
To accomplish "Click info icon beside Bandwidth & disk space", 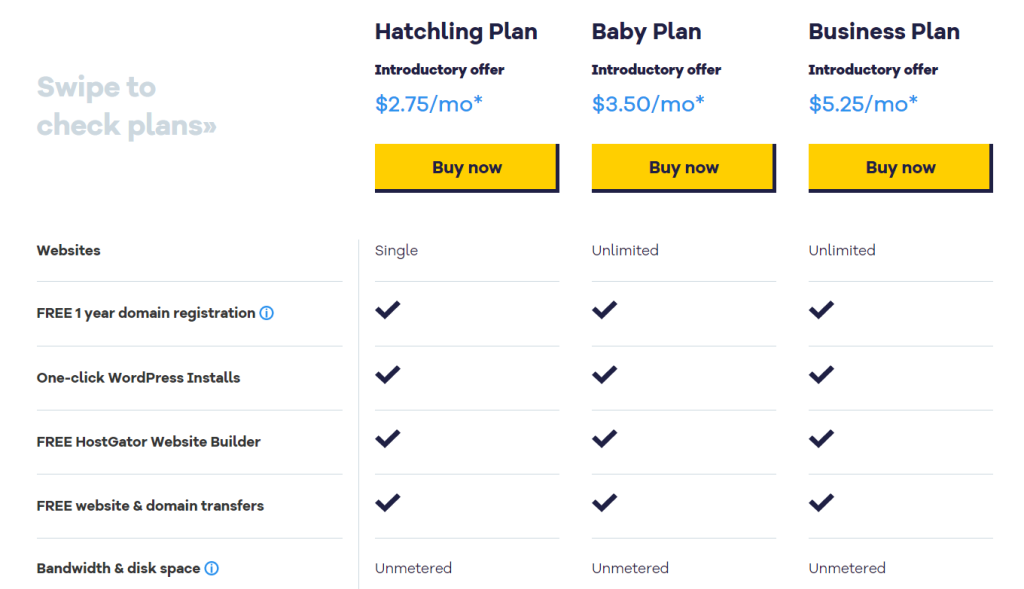I will (x=212, y=568).
